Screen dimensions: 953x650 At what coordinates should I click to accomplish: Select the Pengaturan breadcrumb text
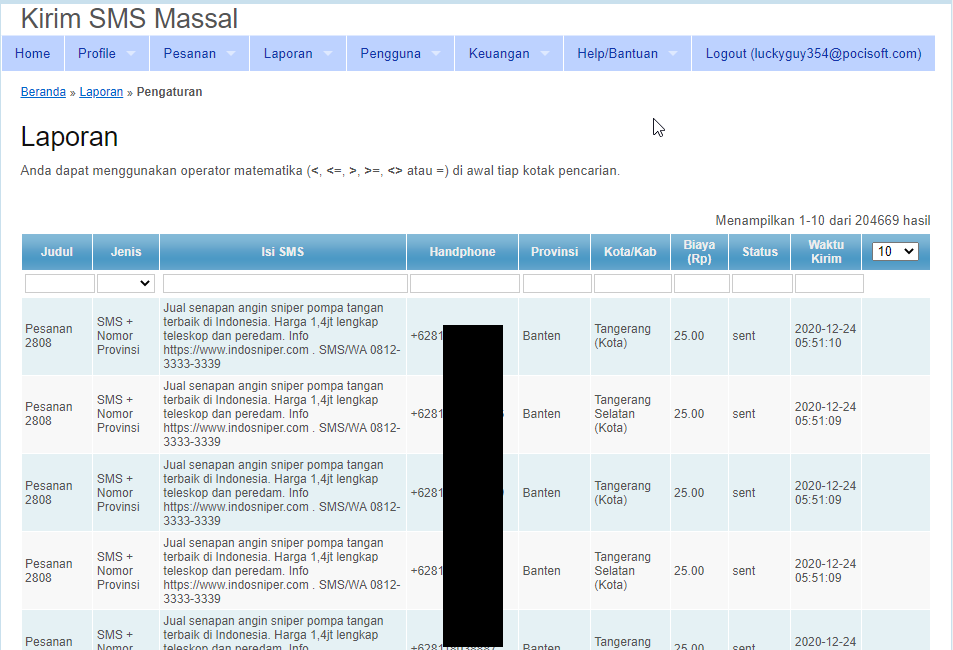point(170,92)
